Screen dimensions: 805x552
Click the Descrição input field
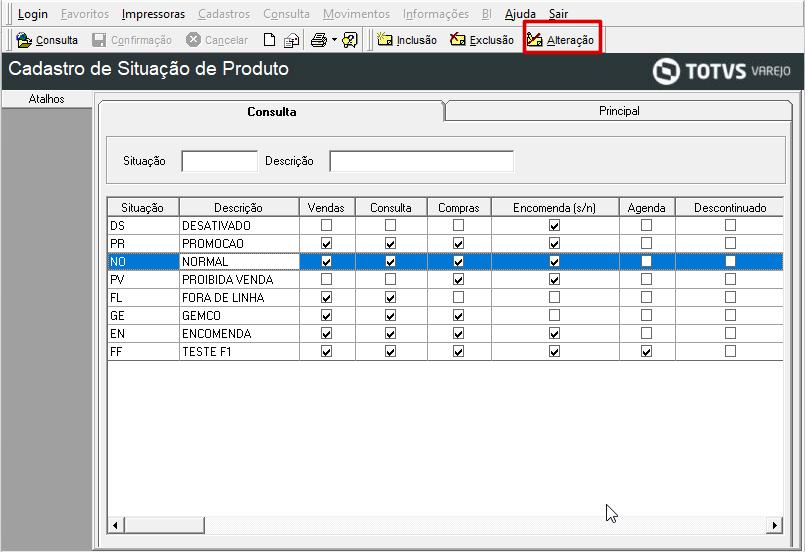(x=421, y=161)
